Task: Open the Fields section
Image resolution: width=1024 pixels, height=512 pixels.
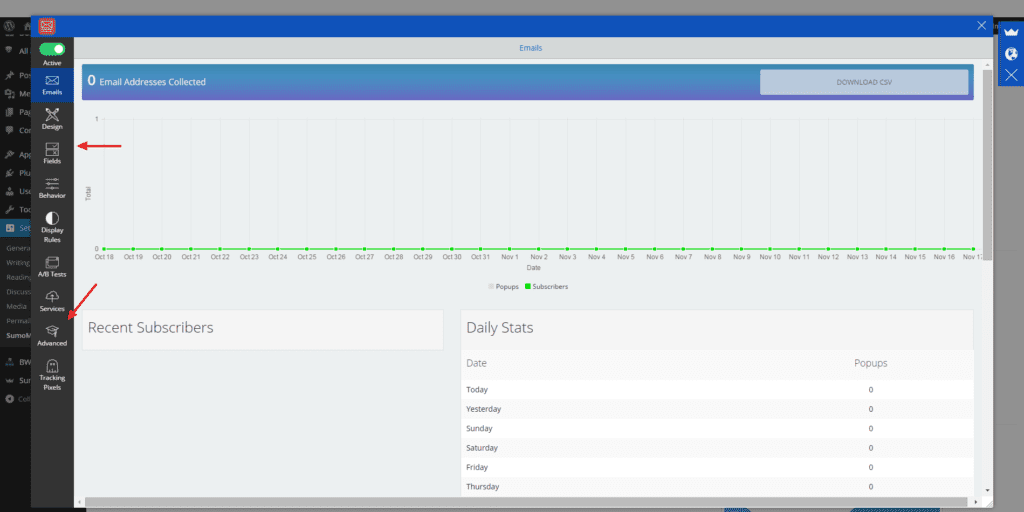Action: tap(52, 153)
